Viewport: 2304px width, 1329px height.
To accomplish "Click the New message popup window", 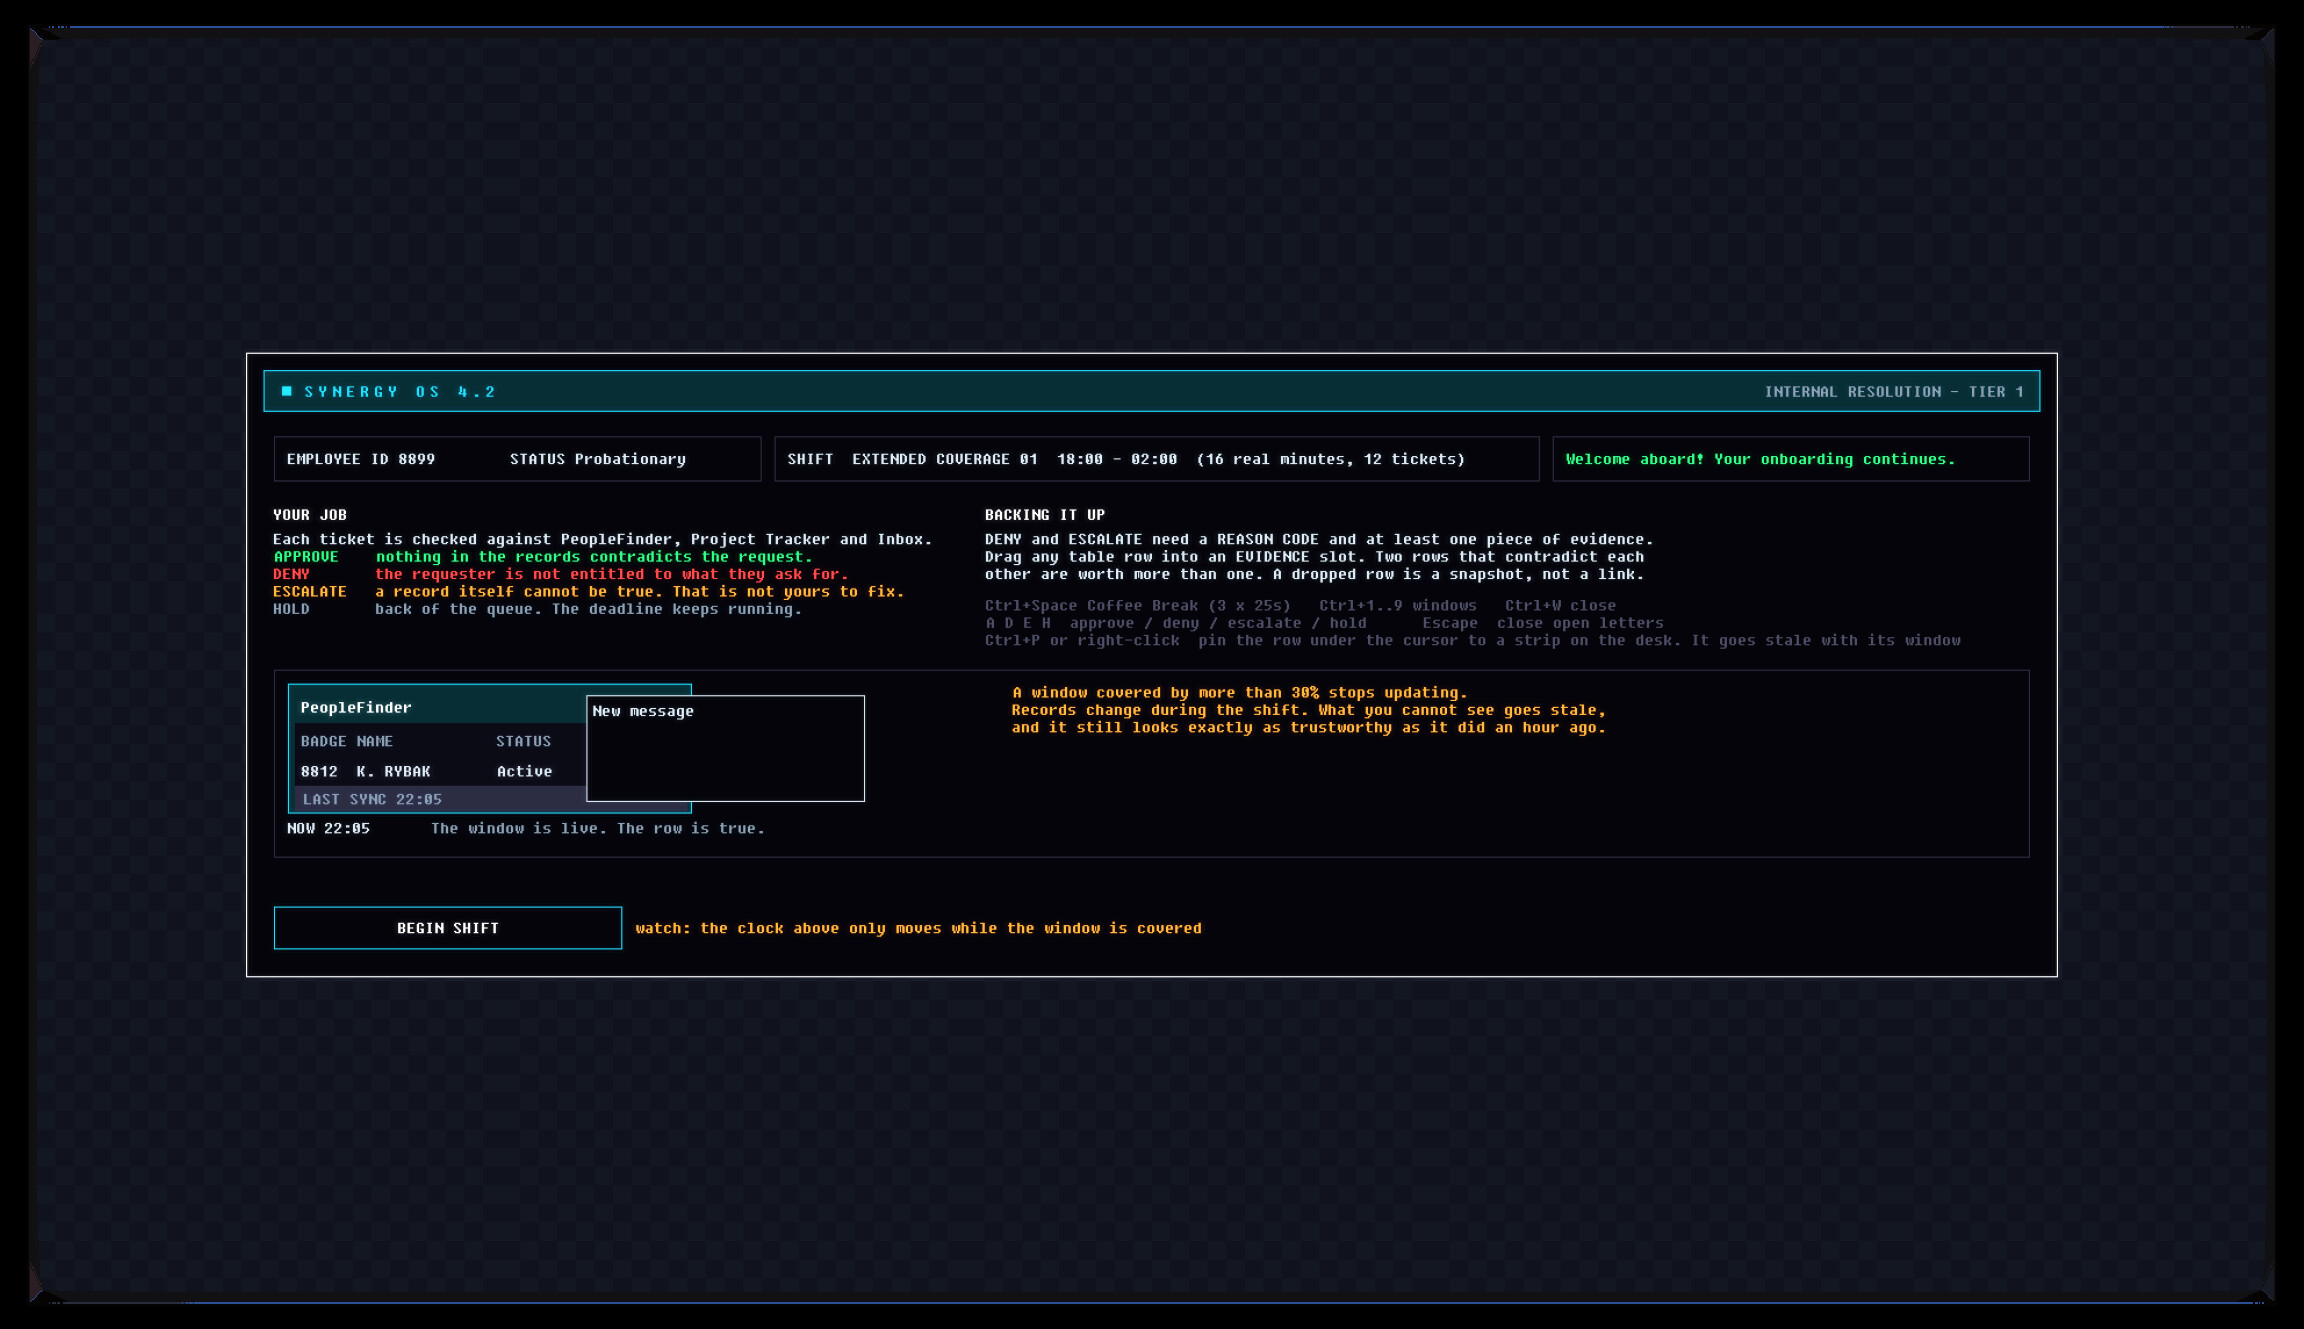I will pyautogui.click(x=725, y=748).
